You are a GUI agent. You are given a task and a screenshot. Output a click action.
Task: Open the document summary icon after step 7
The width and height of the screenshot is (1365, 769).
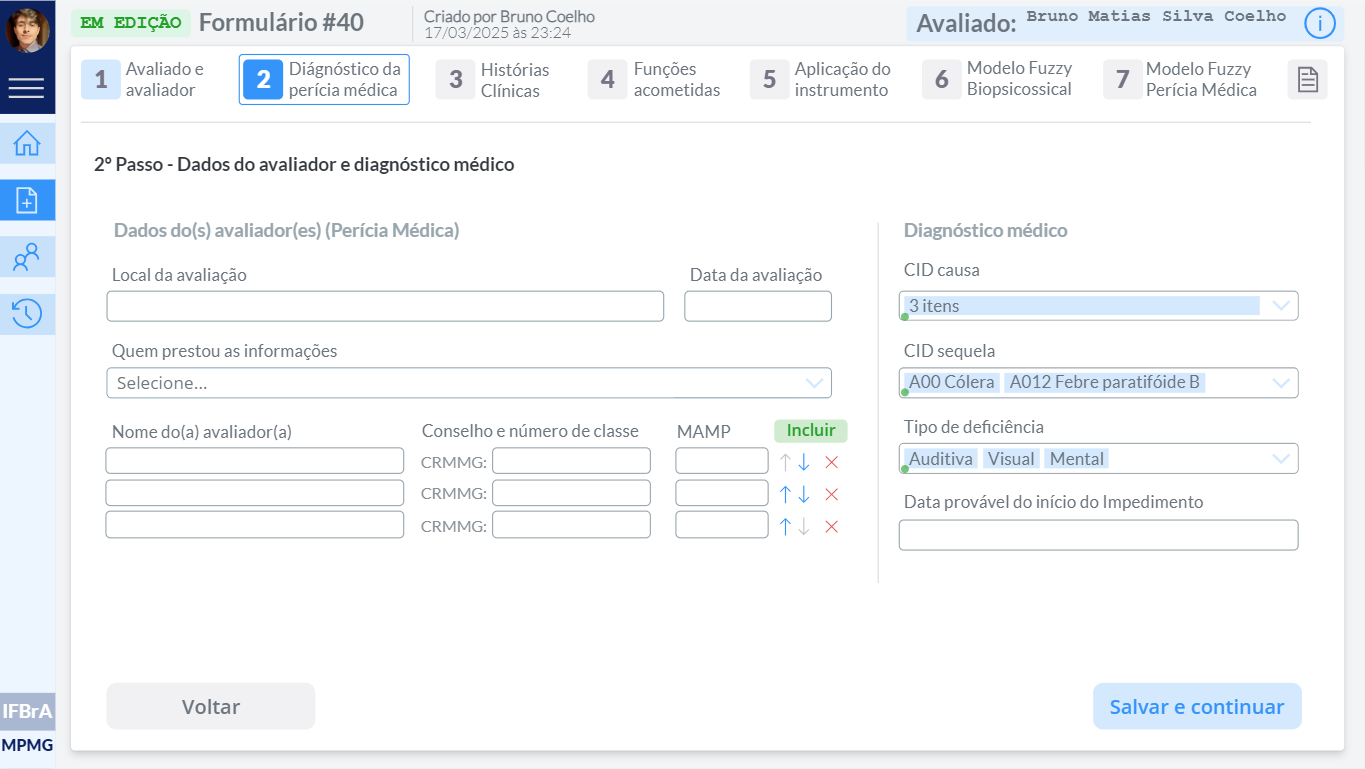click(x=1307, y=80)
